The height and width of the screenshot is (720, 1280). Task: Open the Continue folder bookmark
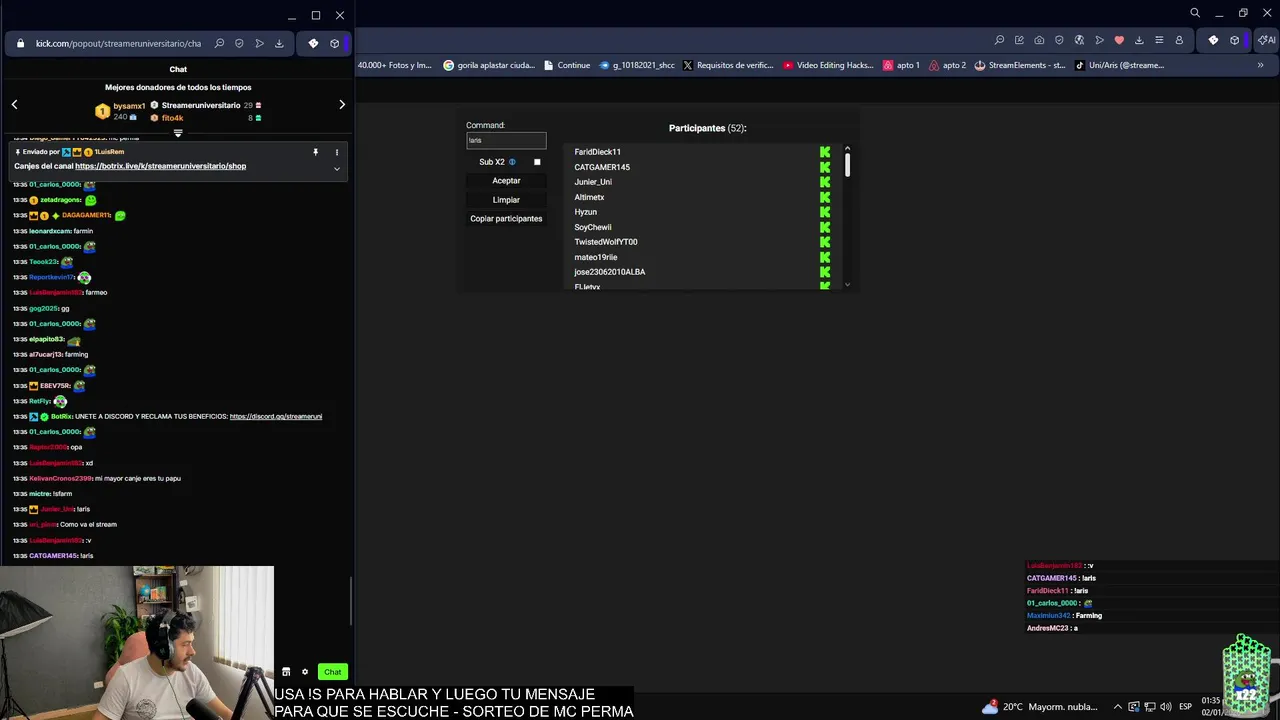[x=567, y=65]
